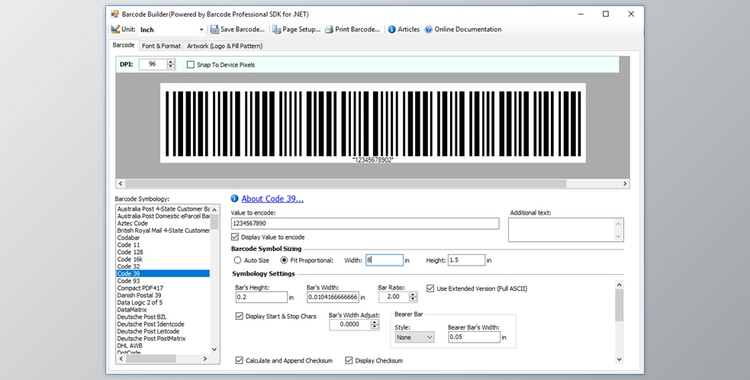
Task: Select the Fit Proportional radio button
Action: click(284, 260)
